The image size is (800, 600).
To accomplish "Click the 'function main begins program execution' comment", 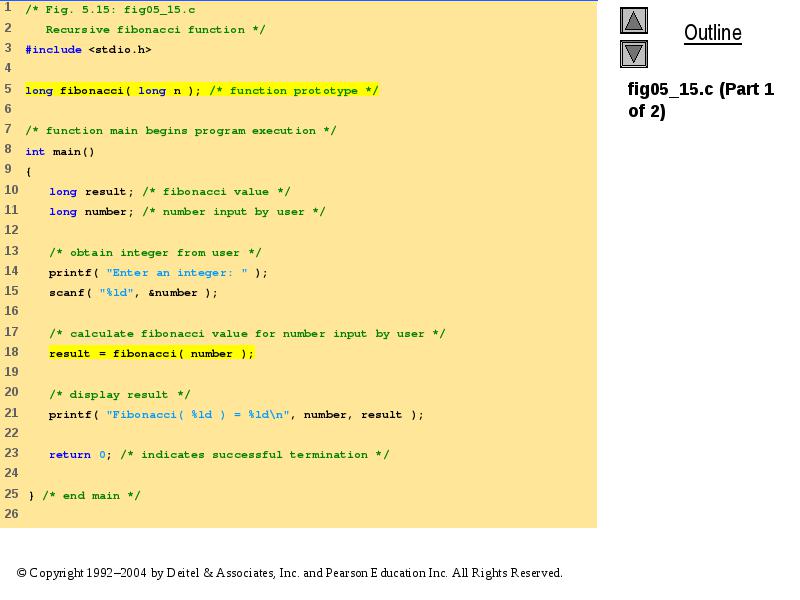I will pos(181,131).
